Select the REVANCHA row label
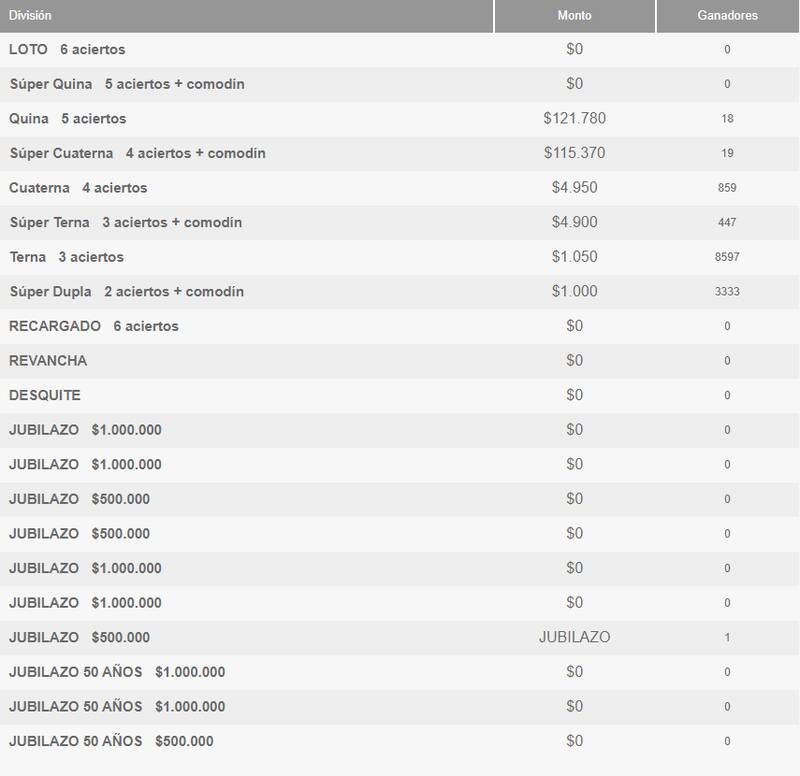The image size is (800, 776). 48,361
